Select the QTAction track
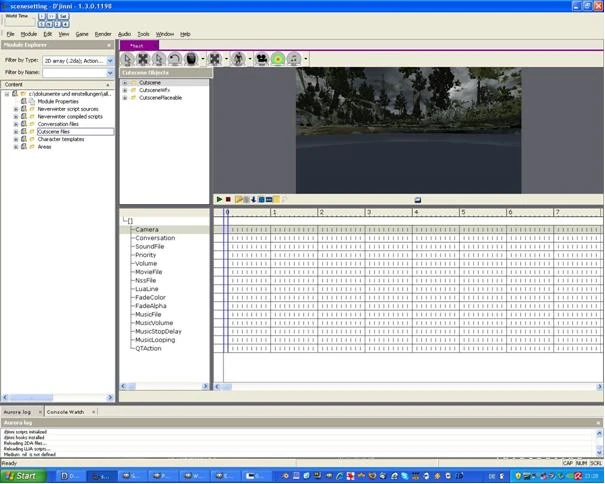 click(148, 349)
